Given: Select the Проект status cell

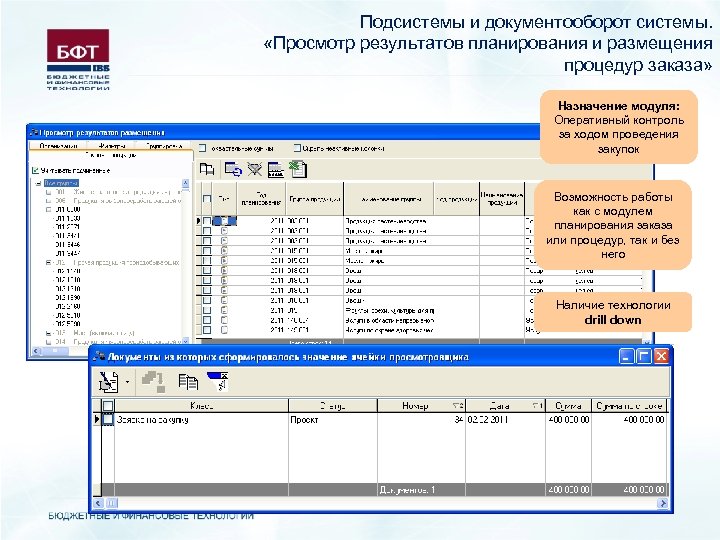Looking at the screenshot, I should coord(332,420).
